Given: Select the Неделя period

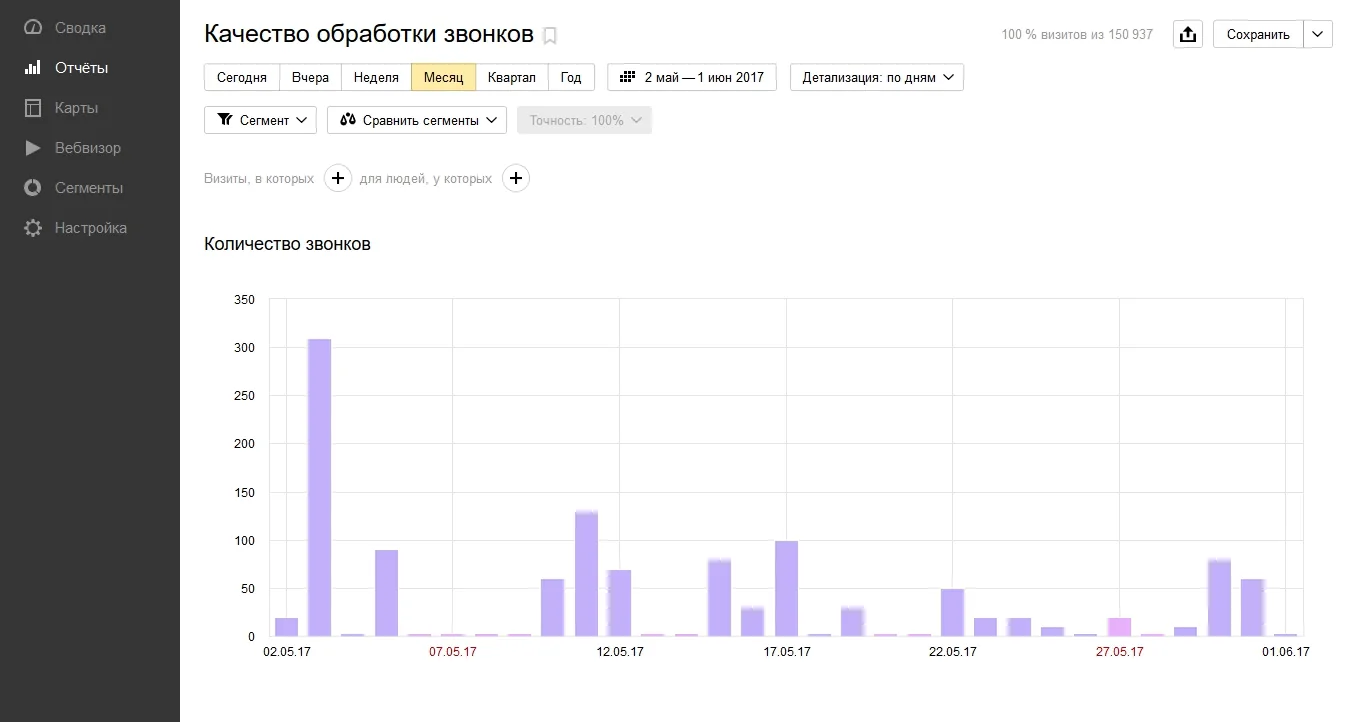Looking at the screenshot, I should (x=376, y=77).
